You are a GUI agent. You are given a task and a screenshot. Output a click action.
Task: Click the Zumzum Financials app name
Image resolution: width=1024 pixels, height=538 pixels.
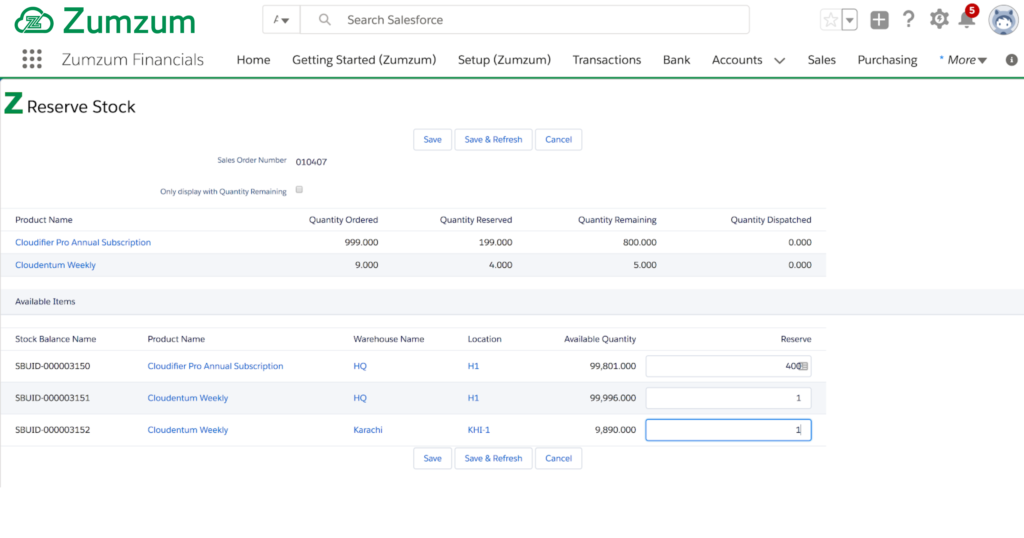(133, 59)
